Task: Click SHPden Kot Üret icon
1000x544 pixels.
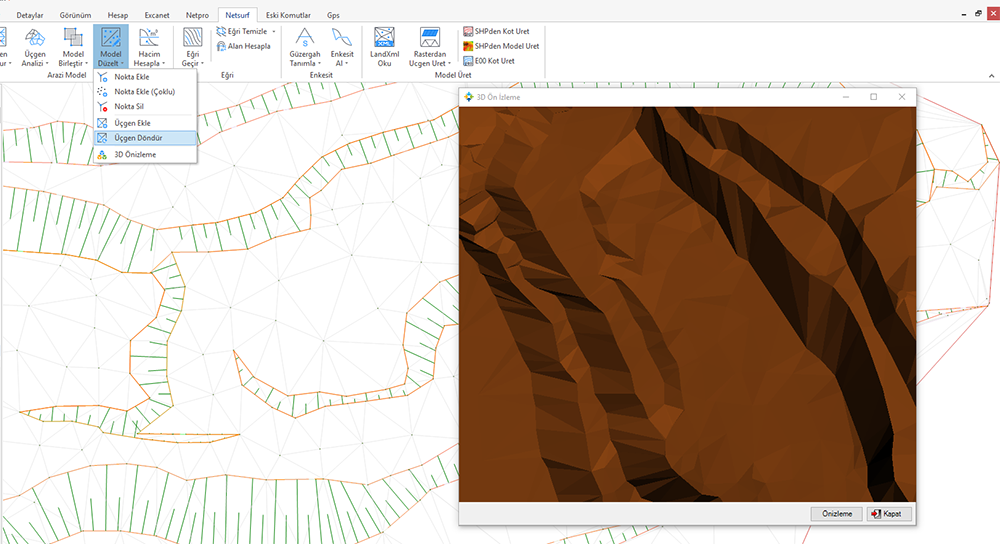Action: [468, 33]
